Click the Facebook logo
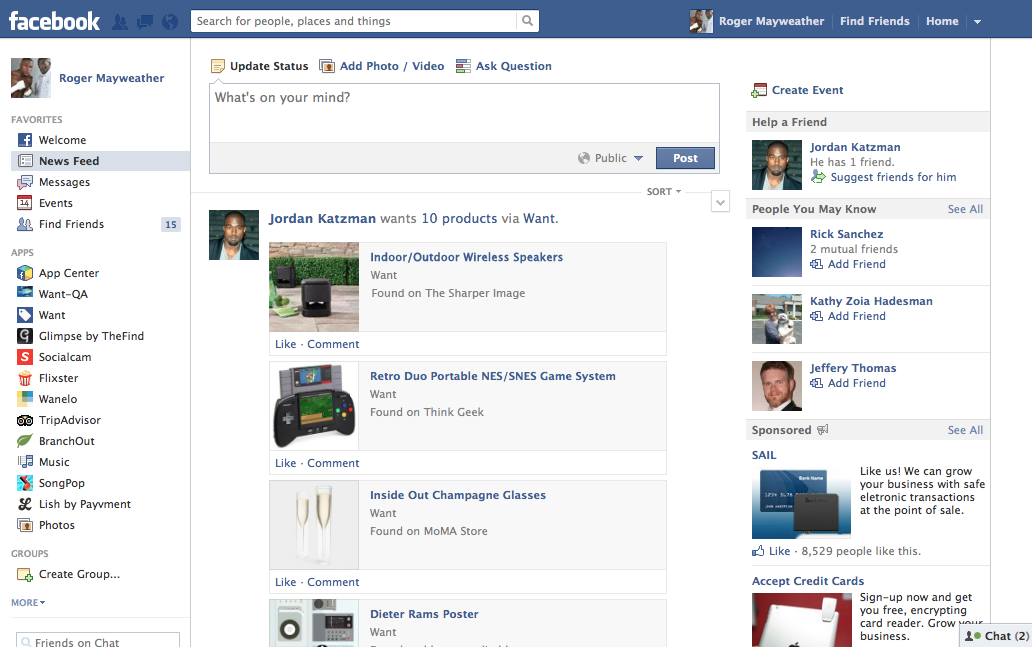 [54, 21]
